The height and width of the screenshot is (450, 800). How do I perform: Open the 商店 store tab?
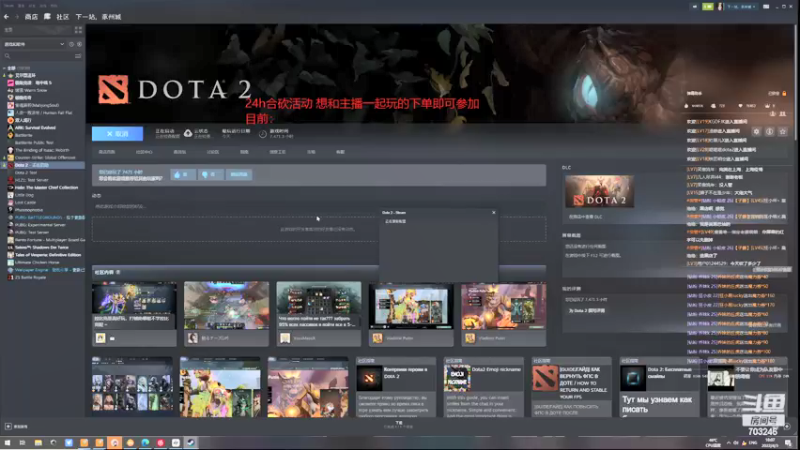click(31, 17)
